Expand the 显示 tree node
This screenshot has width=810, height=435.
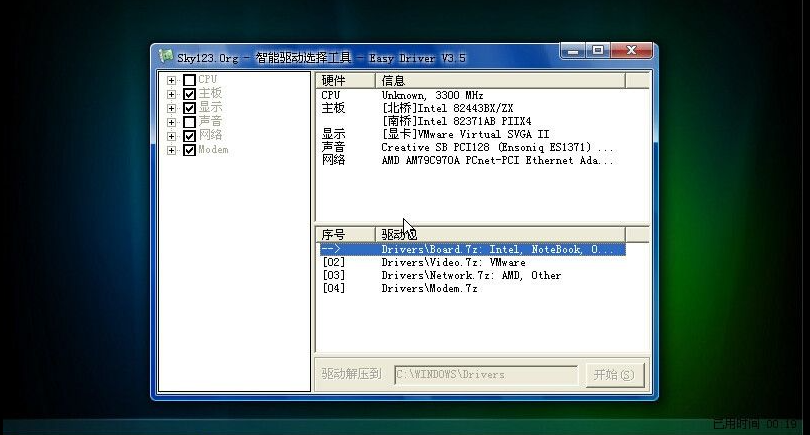pyautogui.click(x=172, y=108)
